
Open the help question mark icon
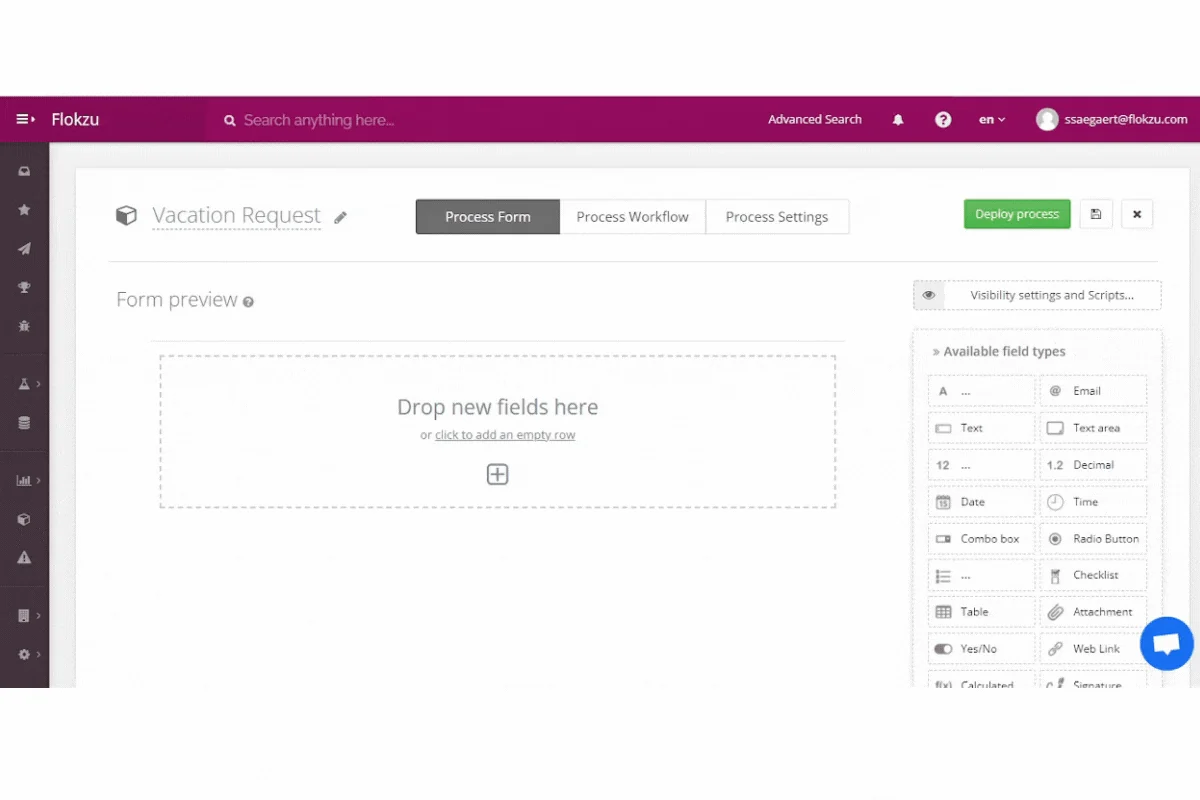pyautogui.click(x=943, y=120)
